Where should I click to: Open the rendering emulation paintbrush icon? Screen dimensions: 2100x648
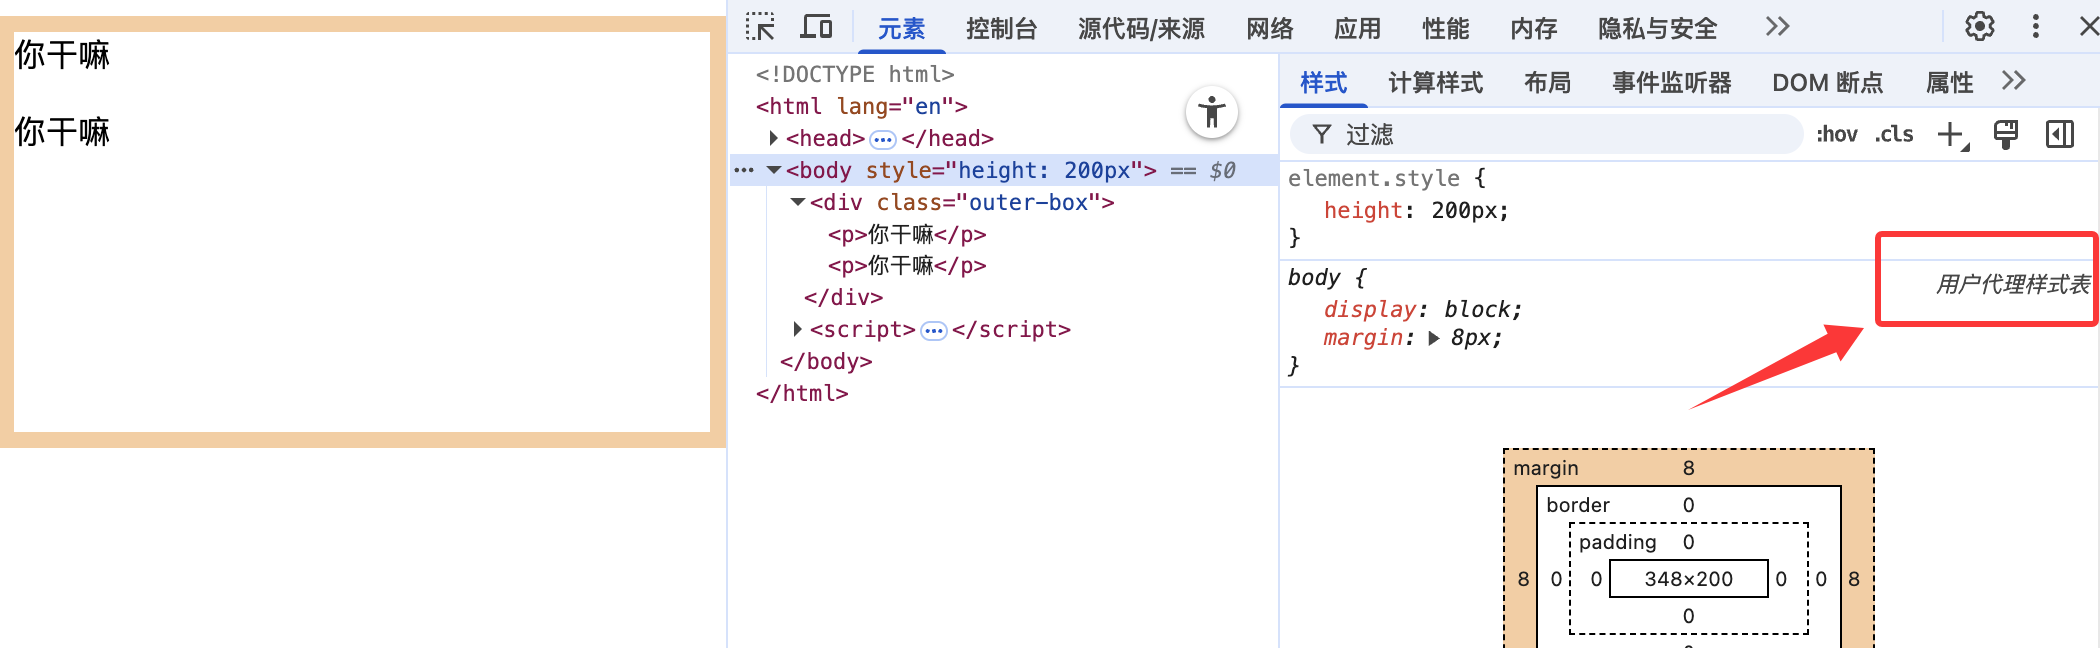[x=2005, y=134]
